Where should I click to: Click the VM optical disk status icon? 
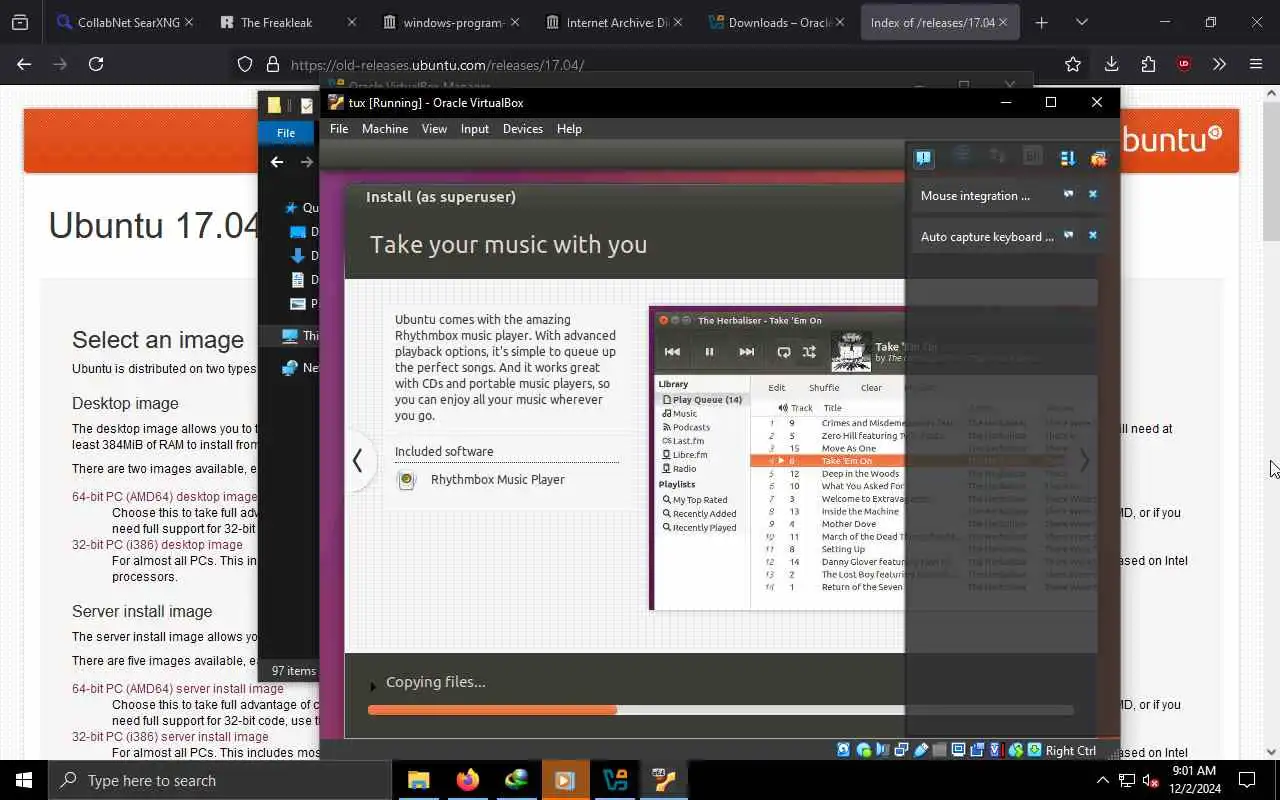tap(864, 750)
